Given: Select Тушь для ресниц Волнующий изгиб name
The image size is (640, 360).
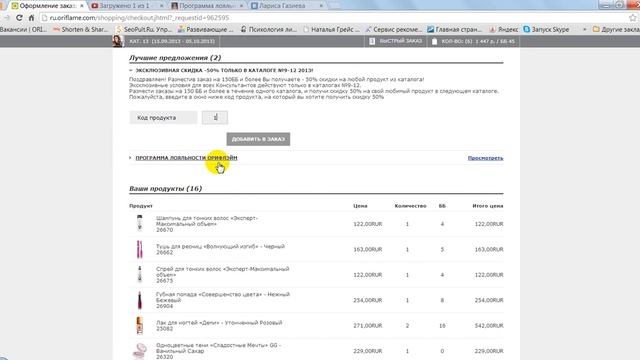Looking at the screenshot, I should pyautogui.click(x=220, y=247).
